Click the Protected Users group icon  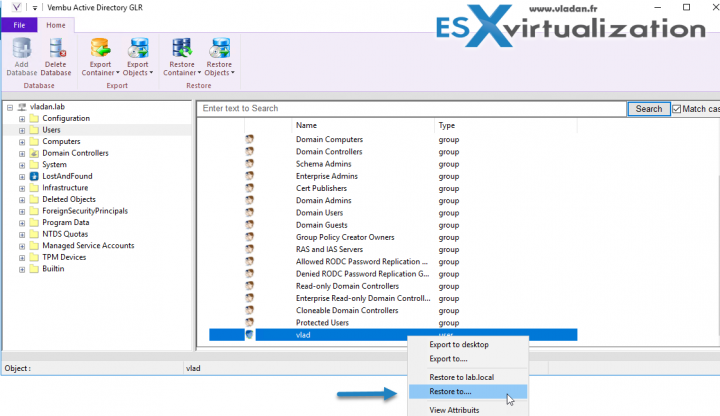click(x=249, y=322)
